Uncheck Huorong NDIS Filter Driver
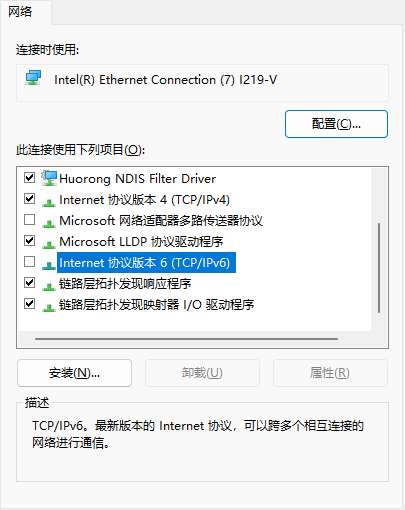 pyautogui.click(x=30, y=178)
